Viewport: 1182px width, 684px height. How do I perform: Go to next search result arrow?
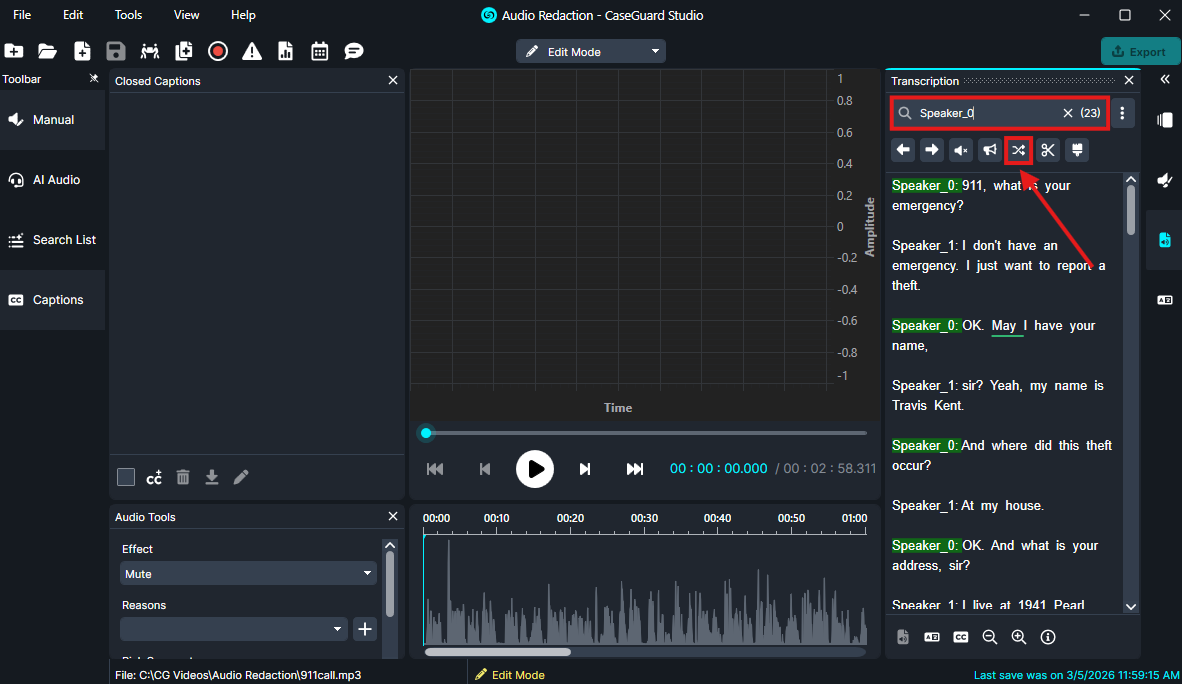[x=932, y=150]
